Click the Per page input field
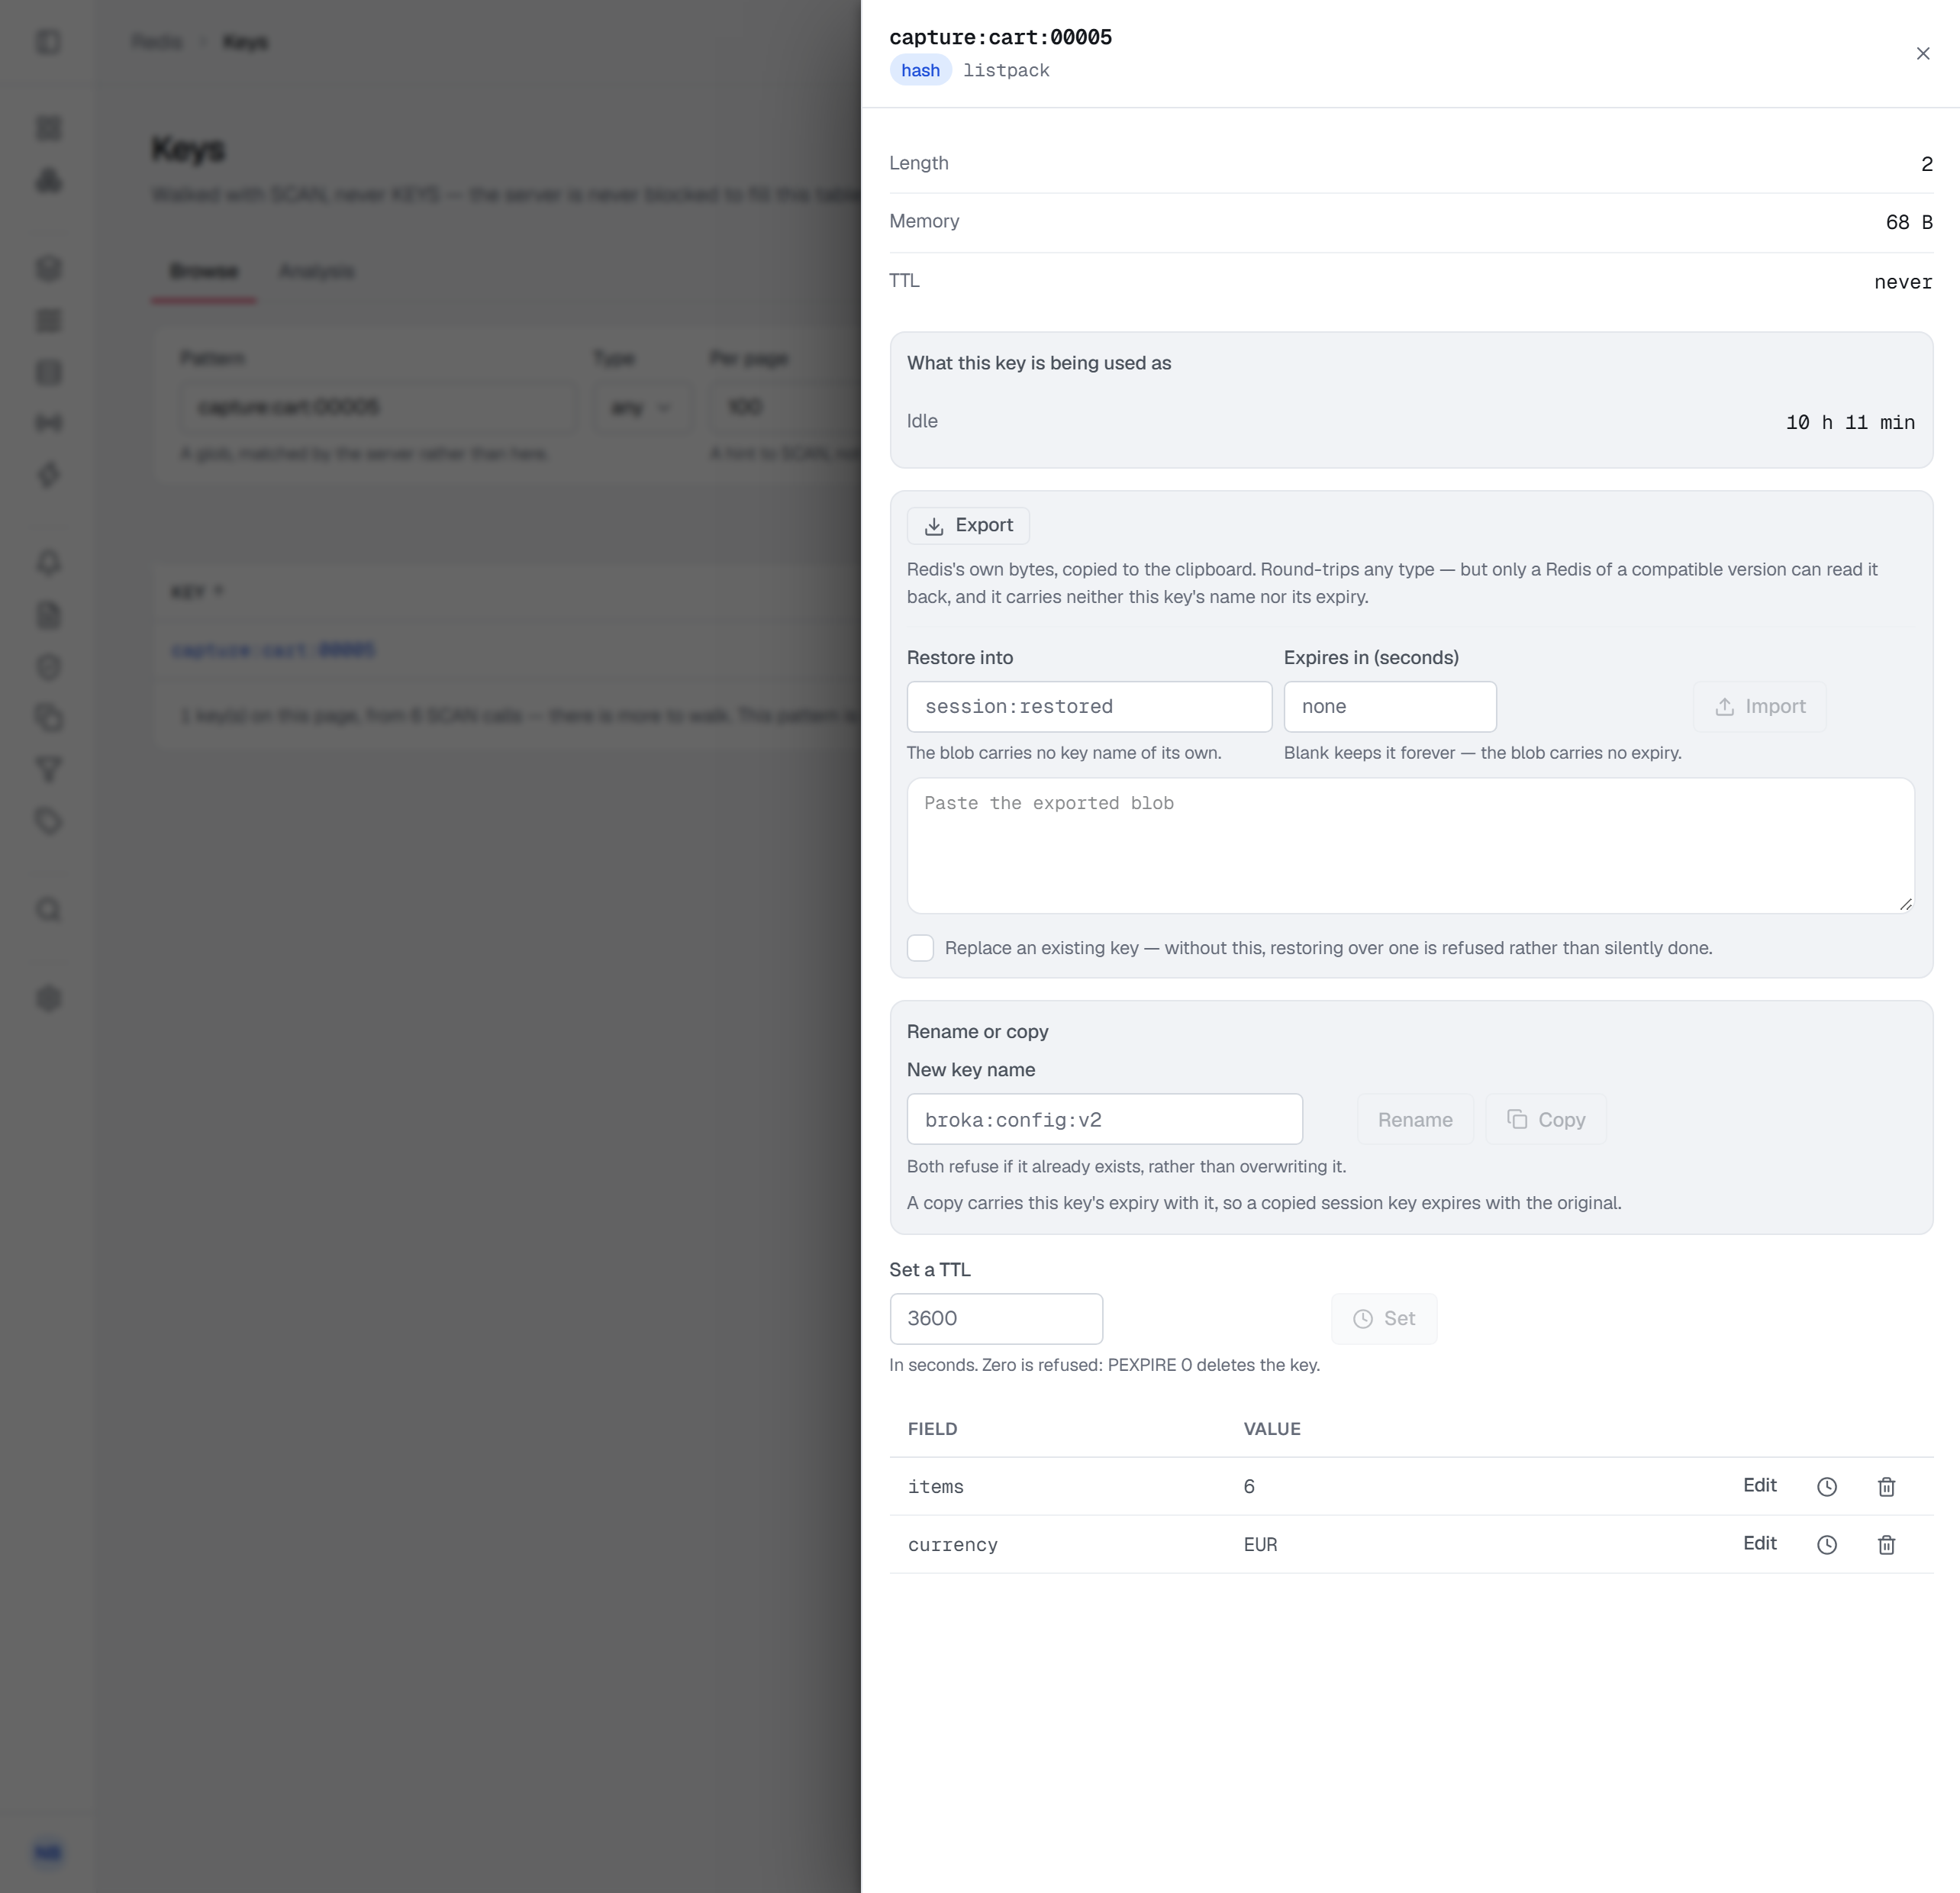 tap(784, 408)
